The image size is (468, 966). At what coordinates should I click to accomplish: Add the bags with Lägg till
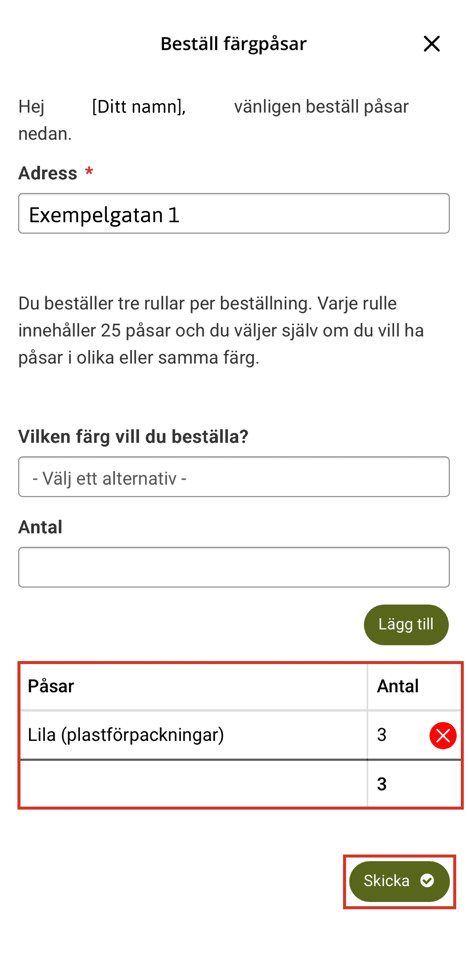pyautogui.click(x=406, y=625)
